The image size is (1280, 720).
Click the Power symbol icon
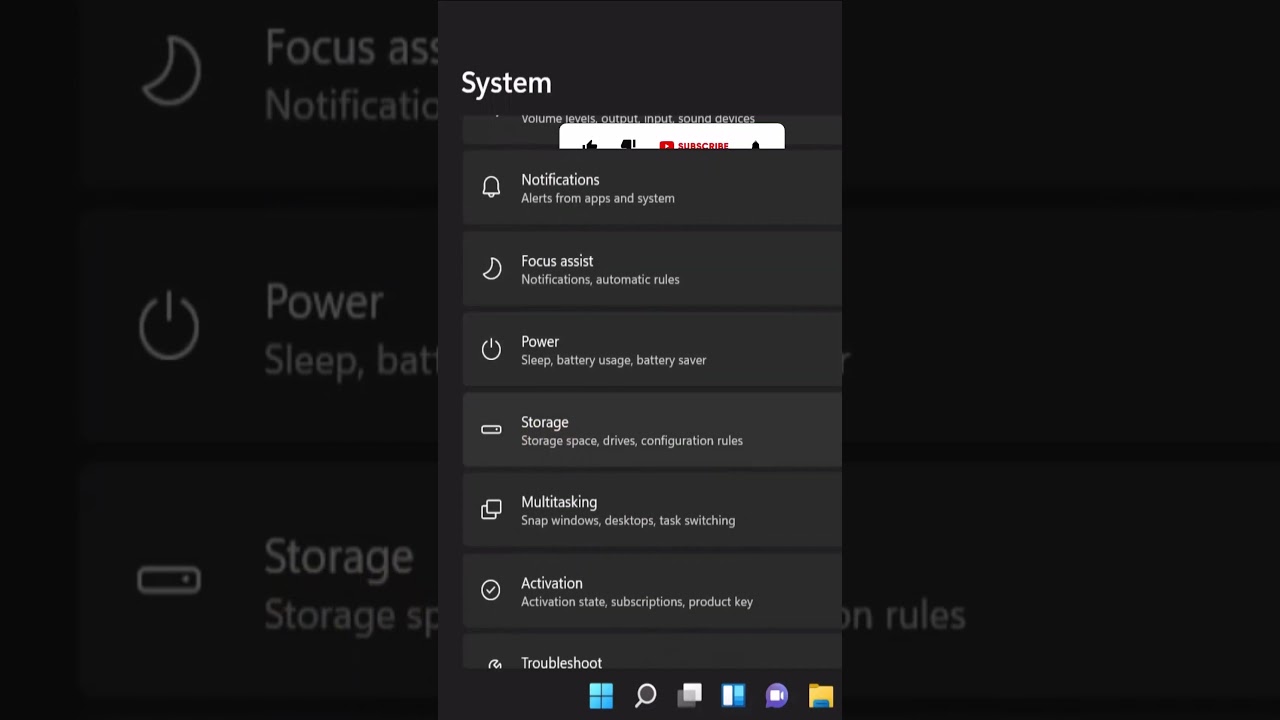[491, 349]
